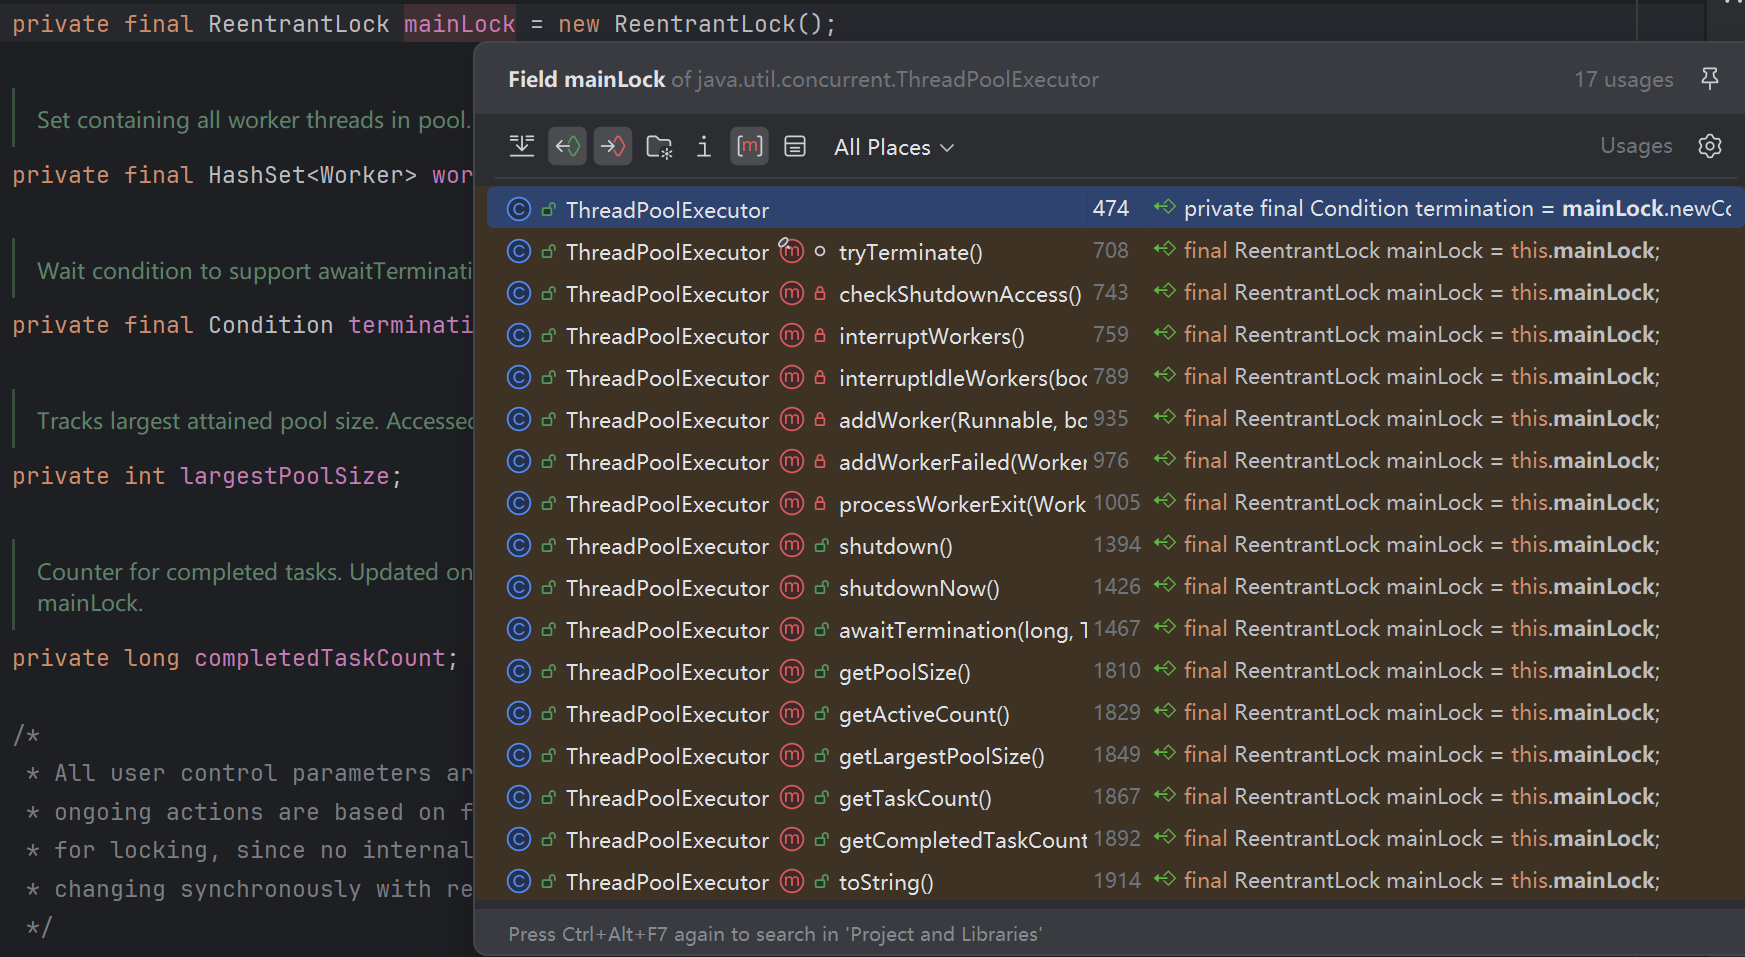1745x957 pixels.
Task: Select the addWorker(Runnable, bo usage name
Action: tap(963, 420)
